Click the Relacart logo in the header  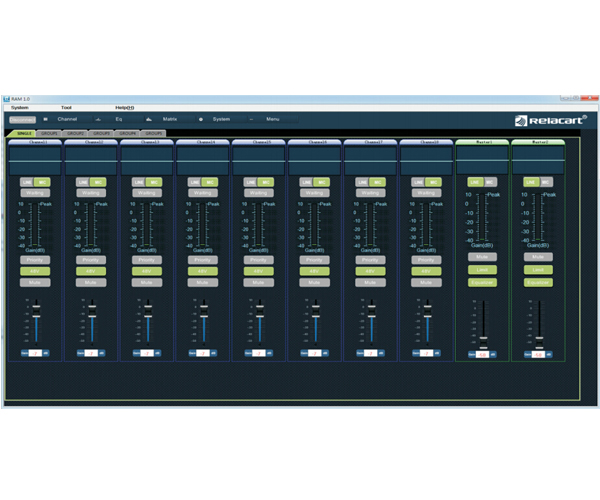[552, 121]
